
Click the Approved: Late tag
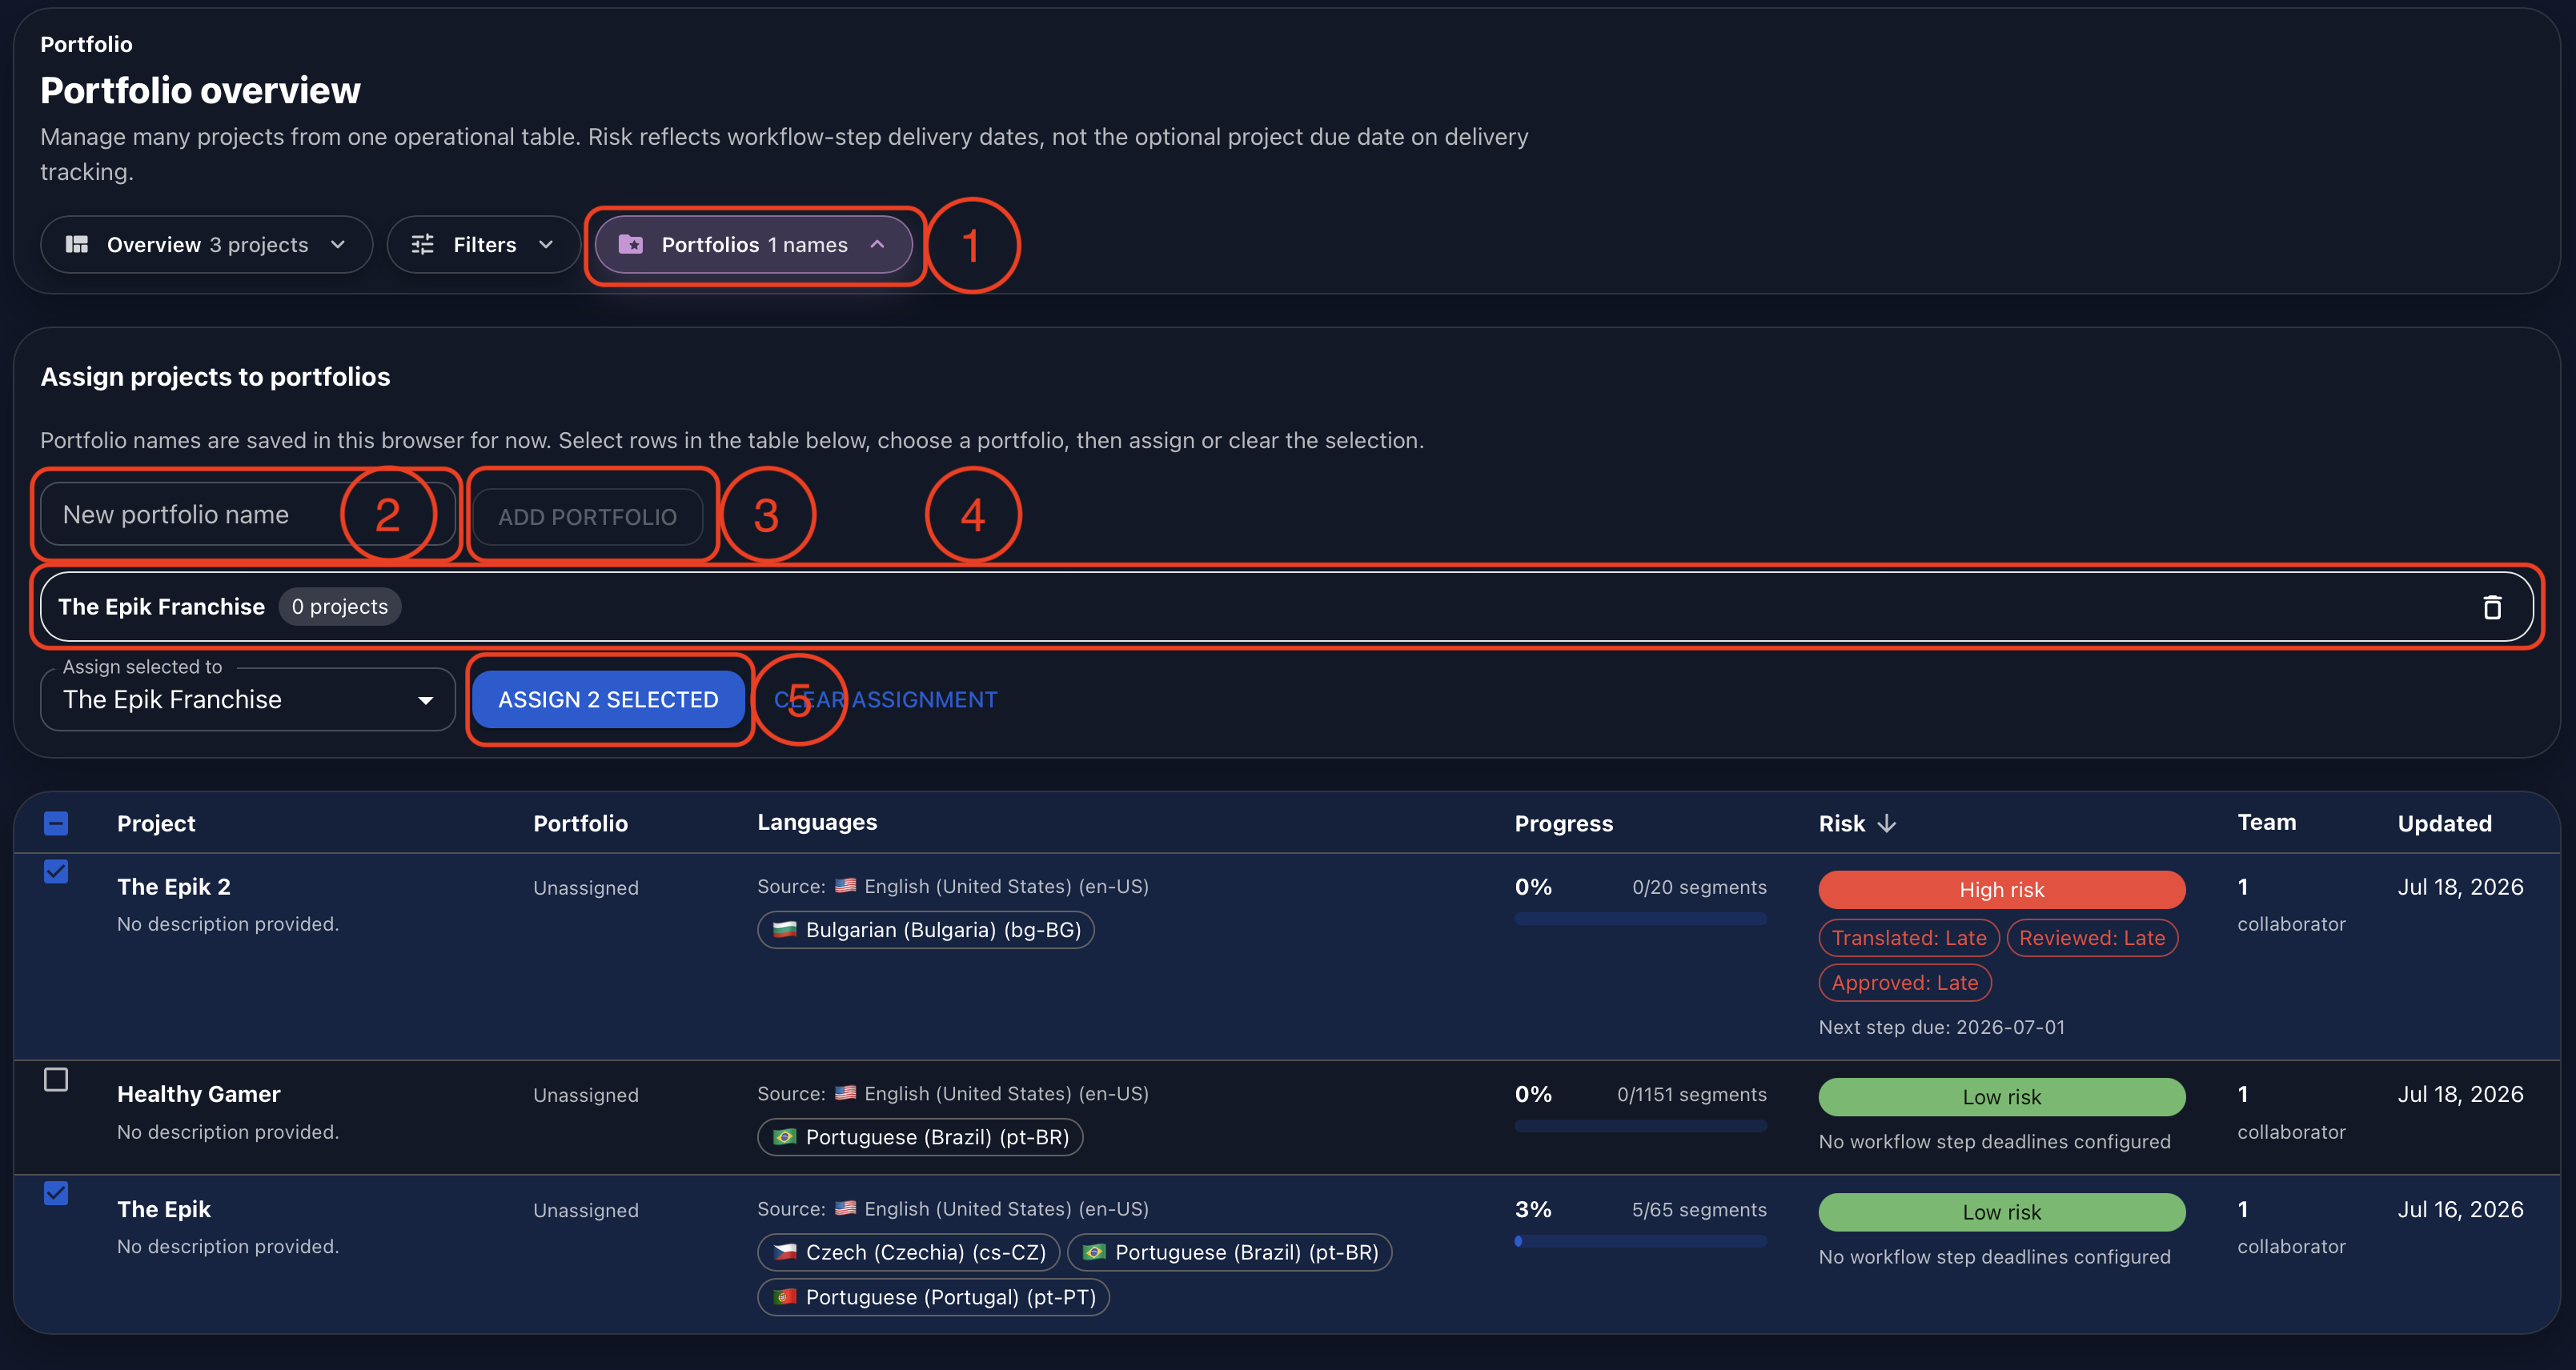[x=1905, y=983]
